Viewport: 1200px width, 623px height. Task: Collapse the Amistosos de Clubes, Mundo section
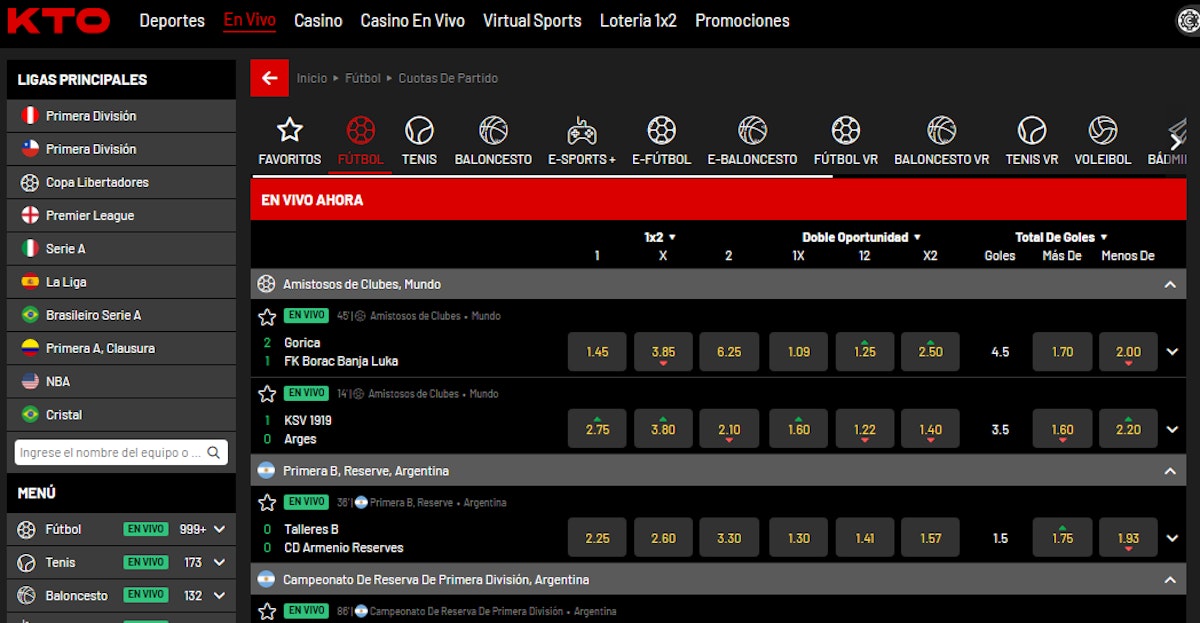pos(1169,285)
